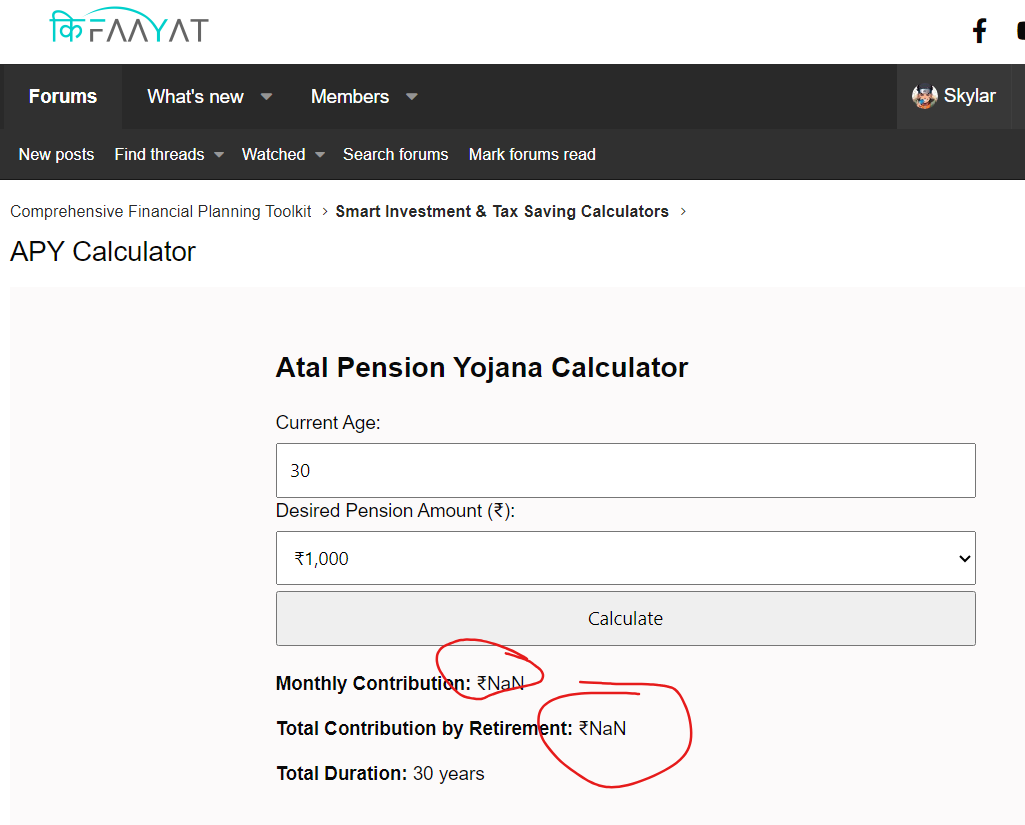
Task: Click the Current Age input field
Action: click(x=625, y=470)
